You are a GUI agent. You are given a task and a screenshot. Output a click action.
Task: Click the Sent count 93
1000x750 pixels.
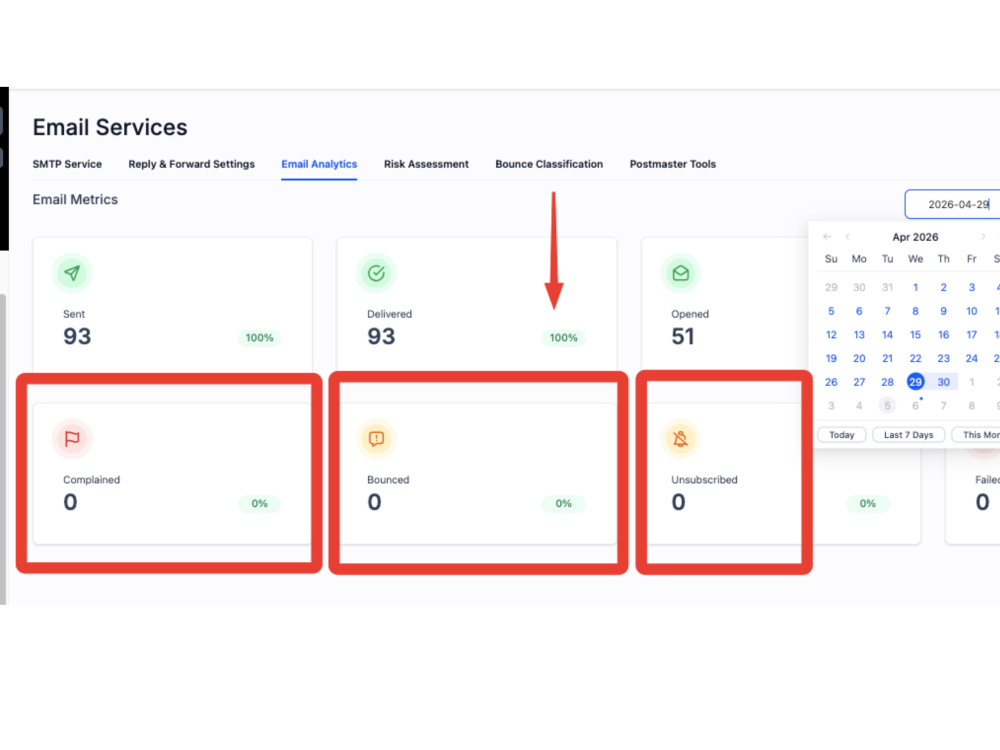coord(77,336)
